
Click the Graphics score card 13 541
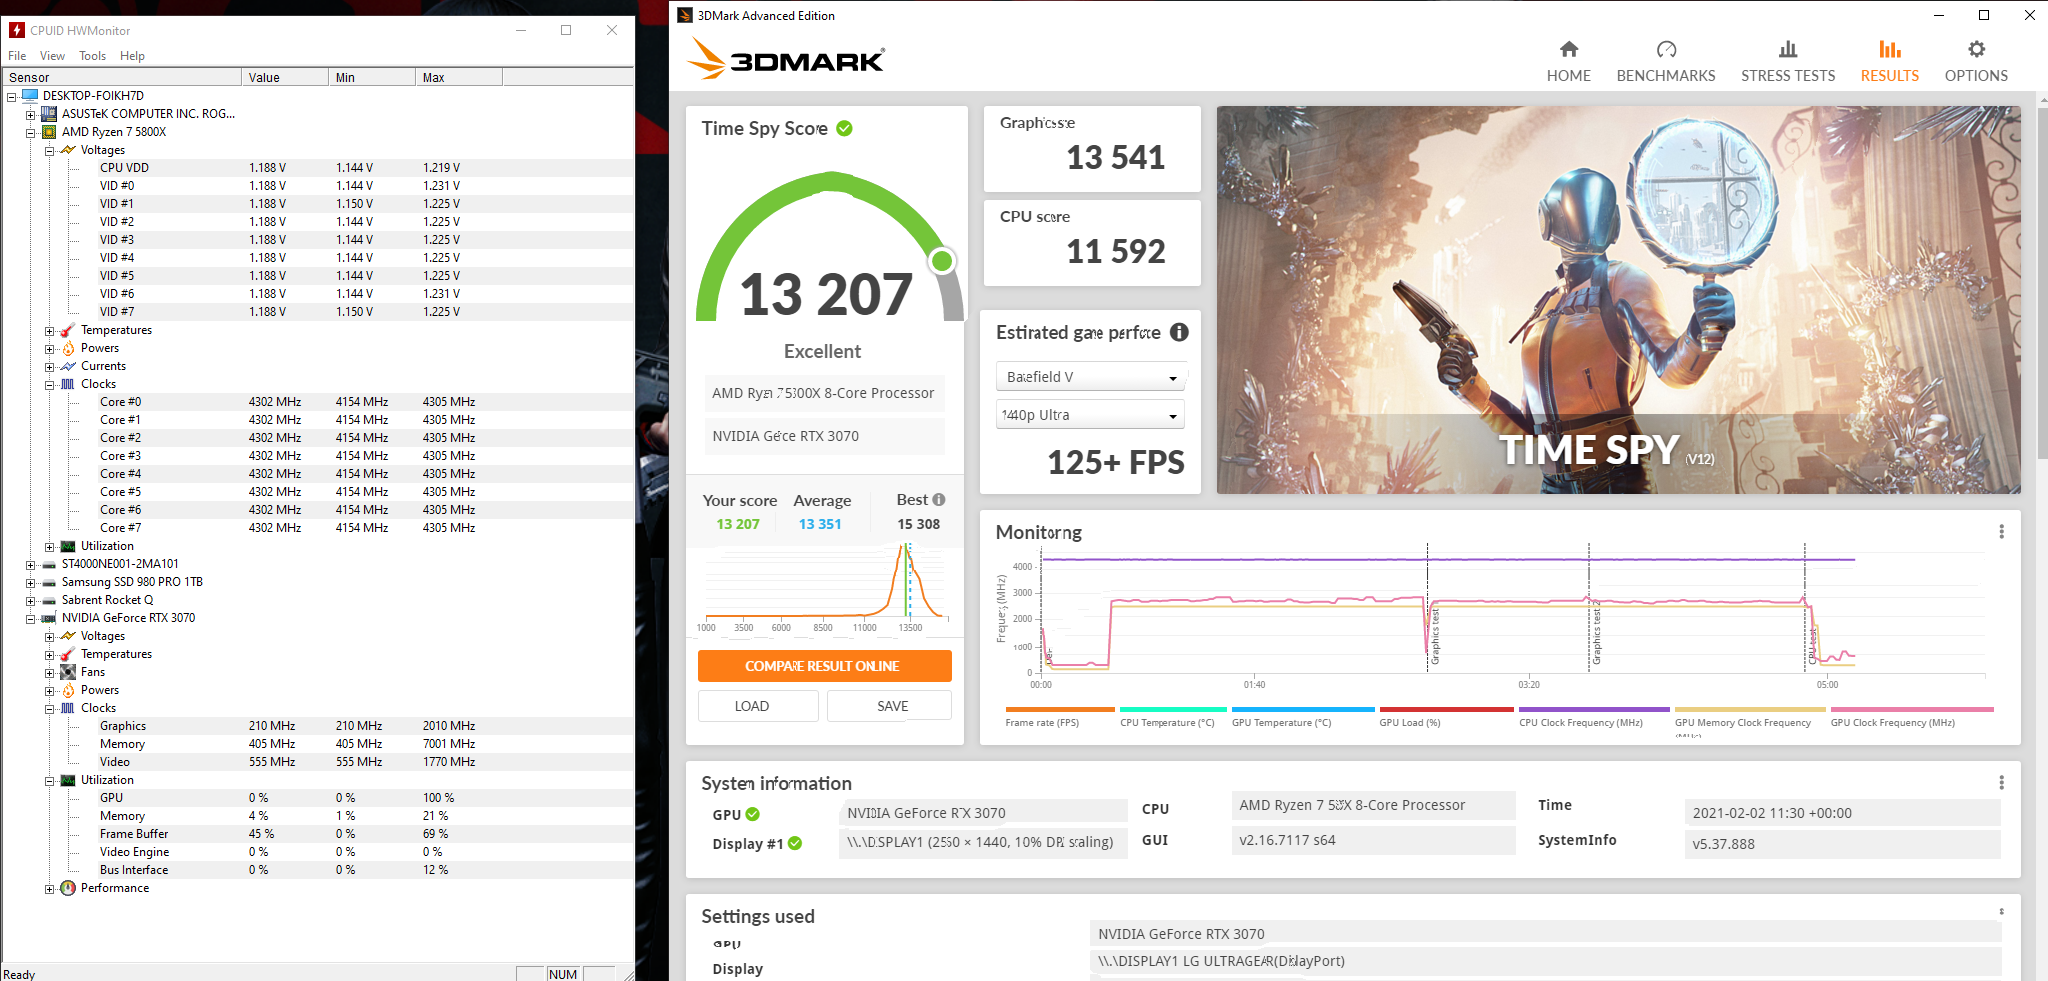pos(1092,149)
